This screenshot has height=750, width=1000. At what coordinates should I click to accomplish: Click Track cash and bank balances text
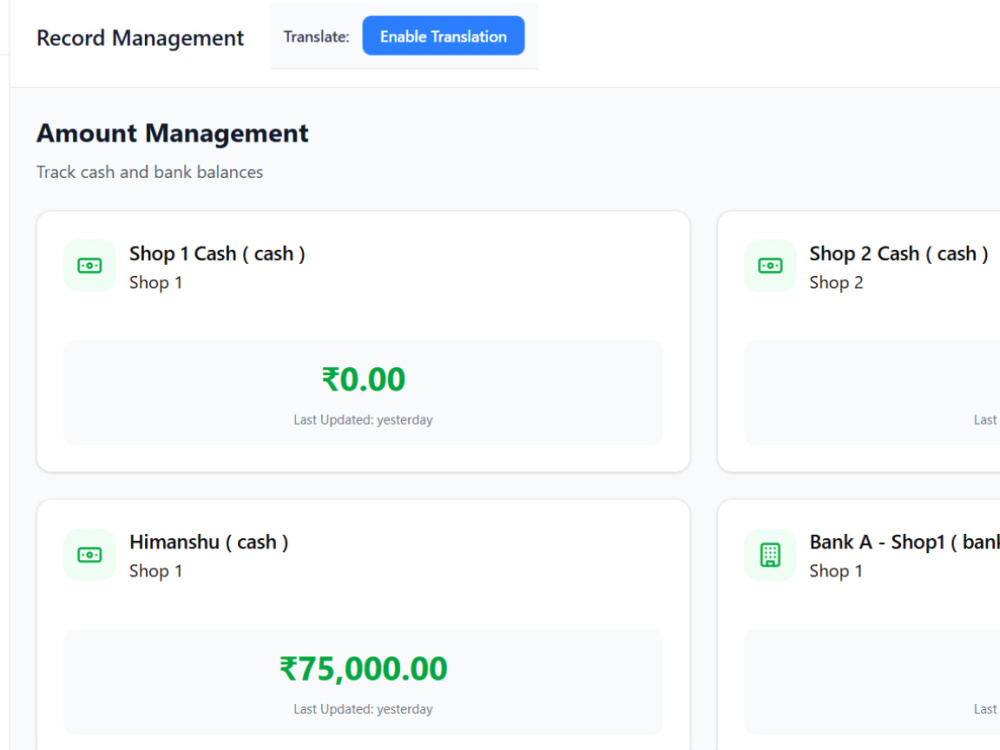click(x=150, y=172)
